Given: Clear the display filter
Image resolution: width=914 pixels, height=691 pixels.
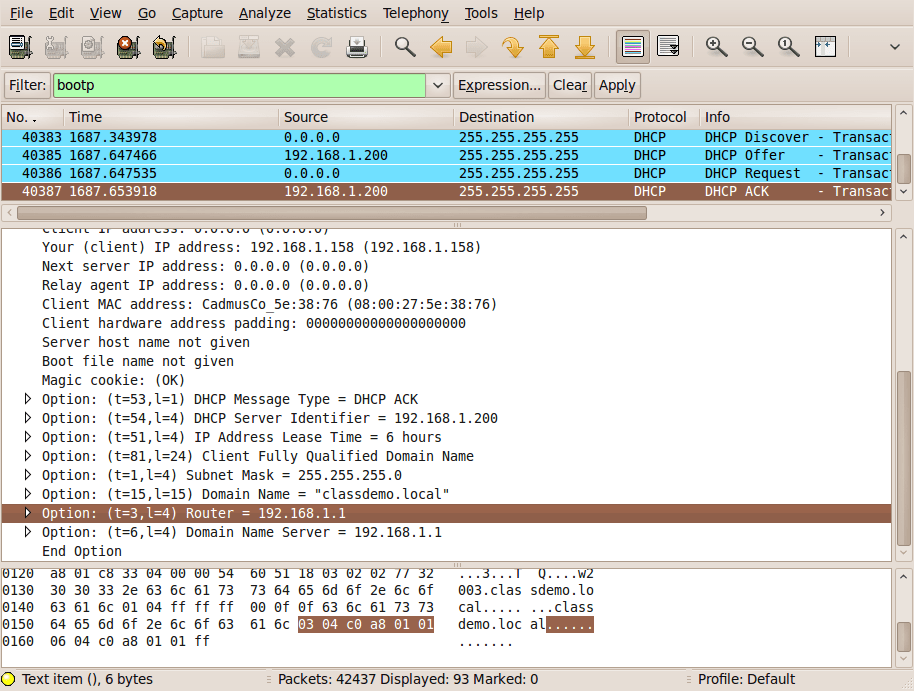Looking at the screenshot, I should coord(570,85).
